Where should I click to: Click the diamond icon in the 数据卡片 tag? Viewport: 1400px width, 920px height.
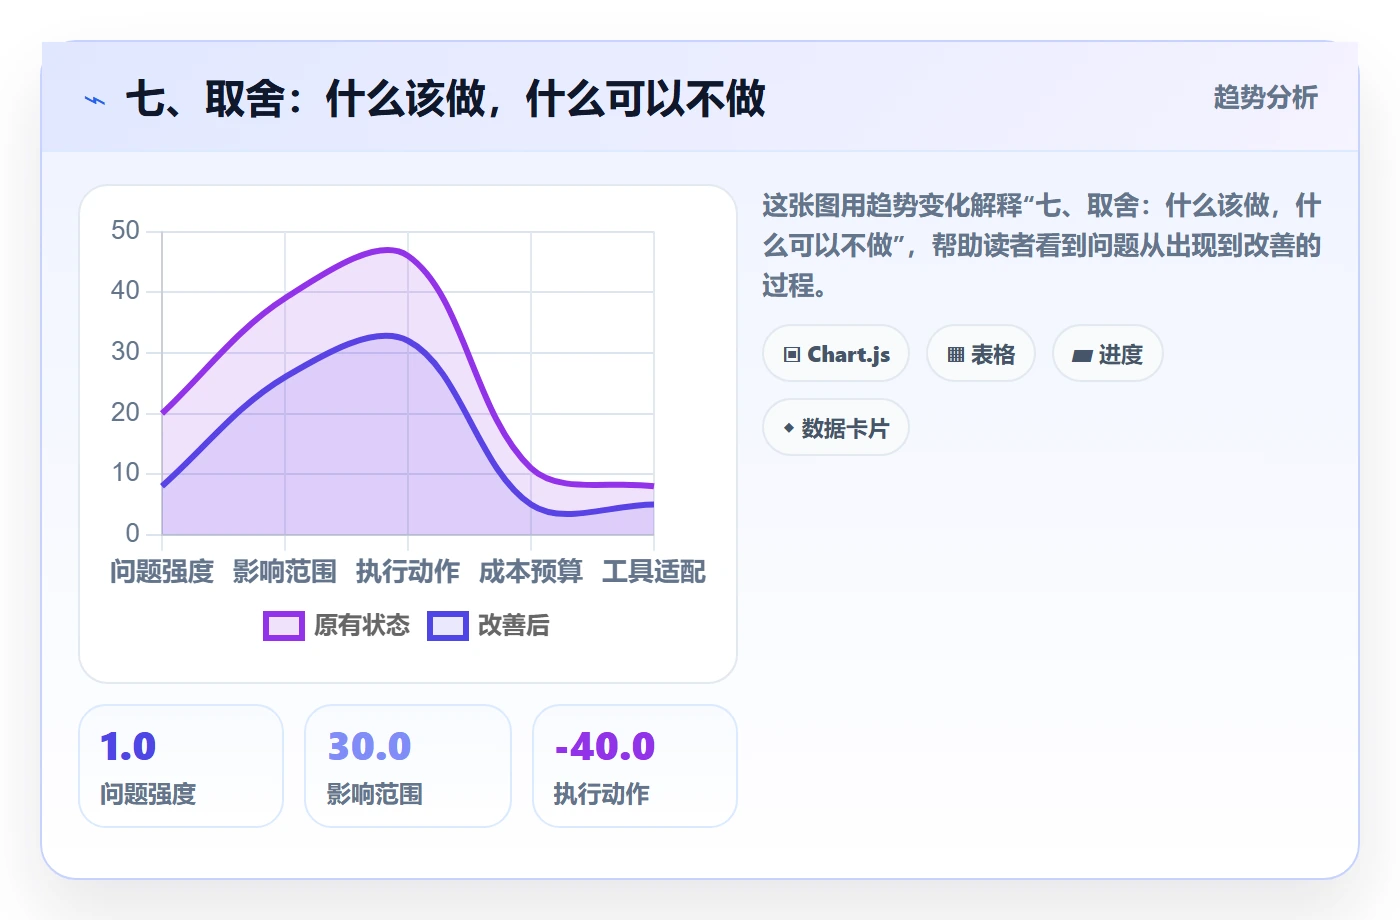[x=789, y=428]
